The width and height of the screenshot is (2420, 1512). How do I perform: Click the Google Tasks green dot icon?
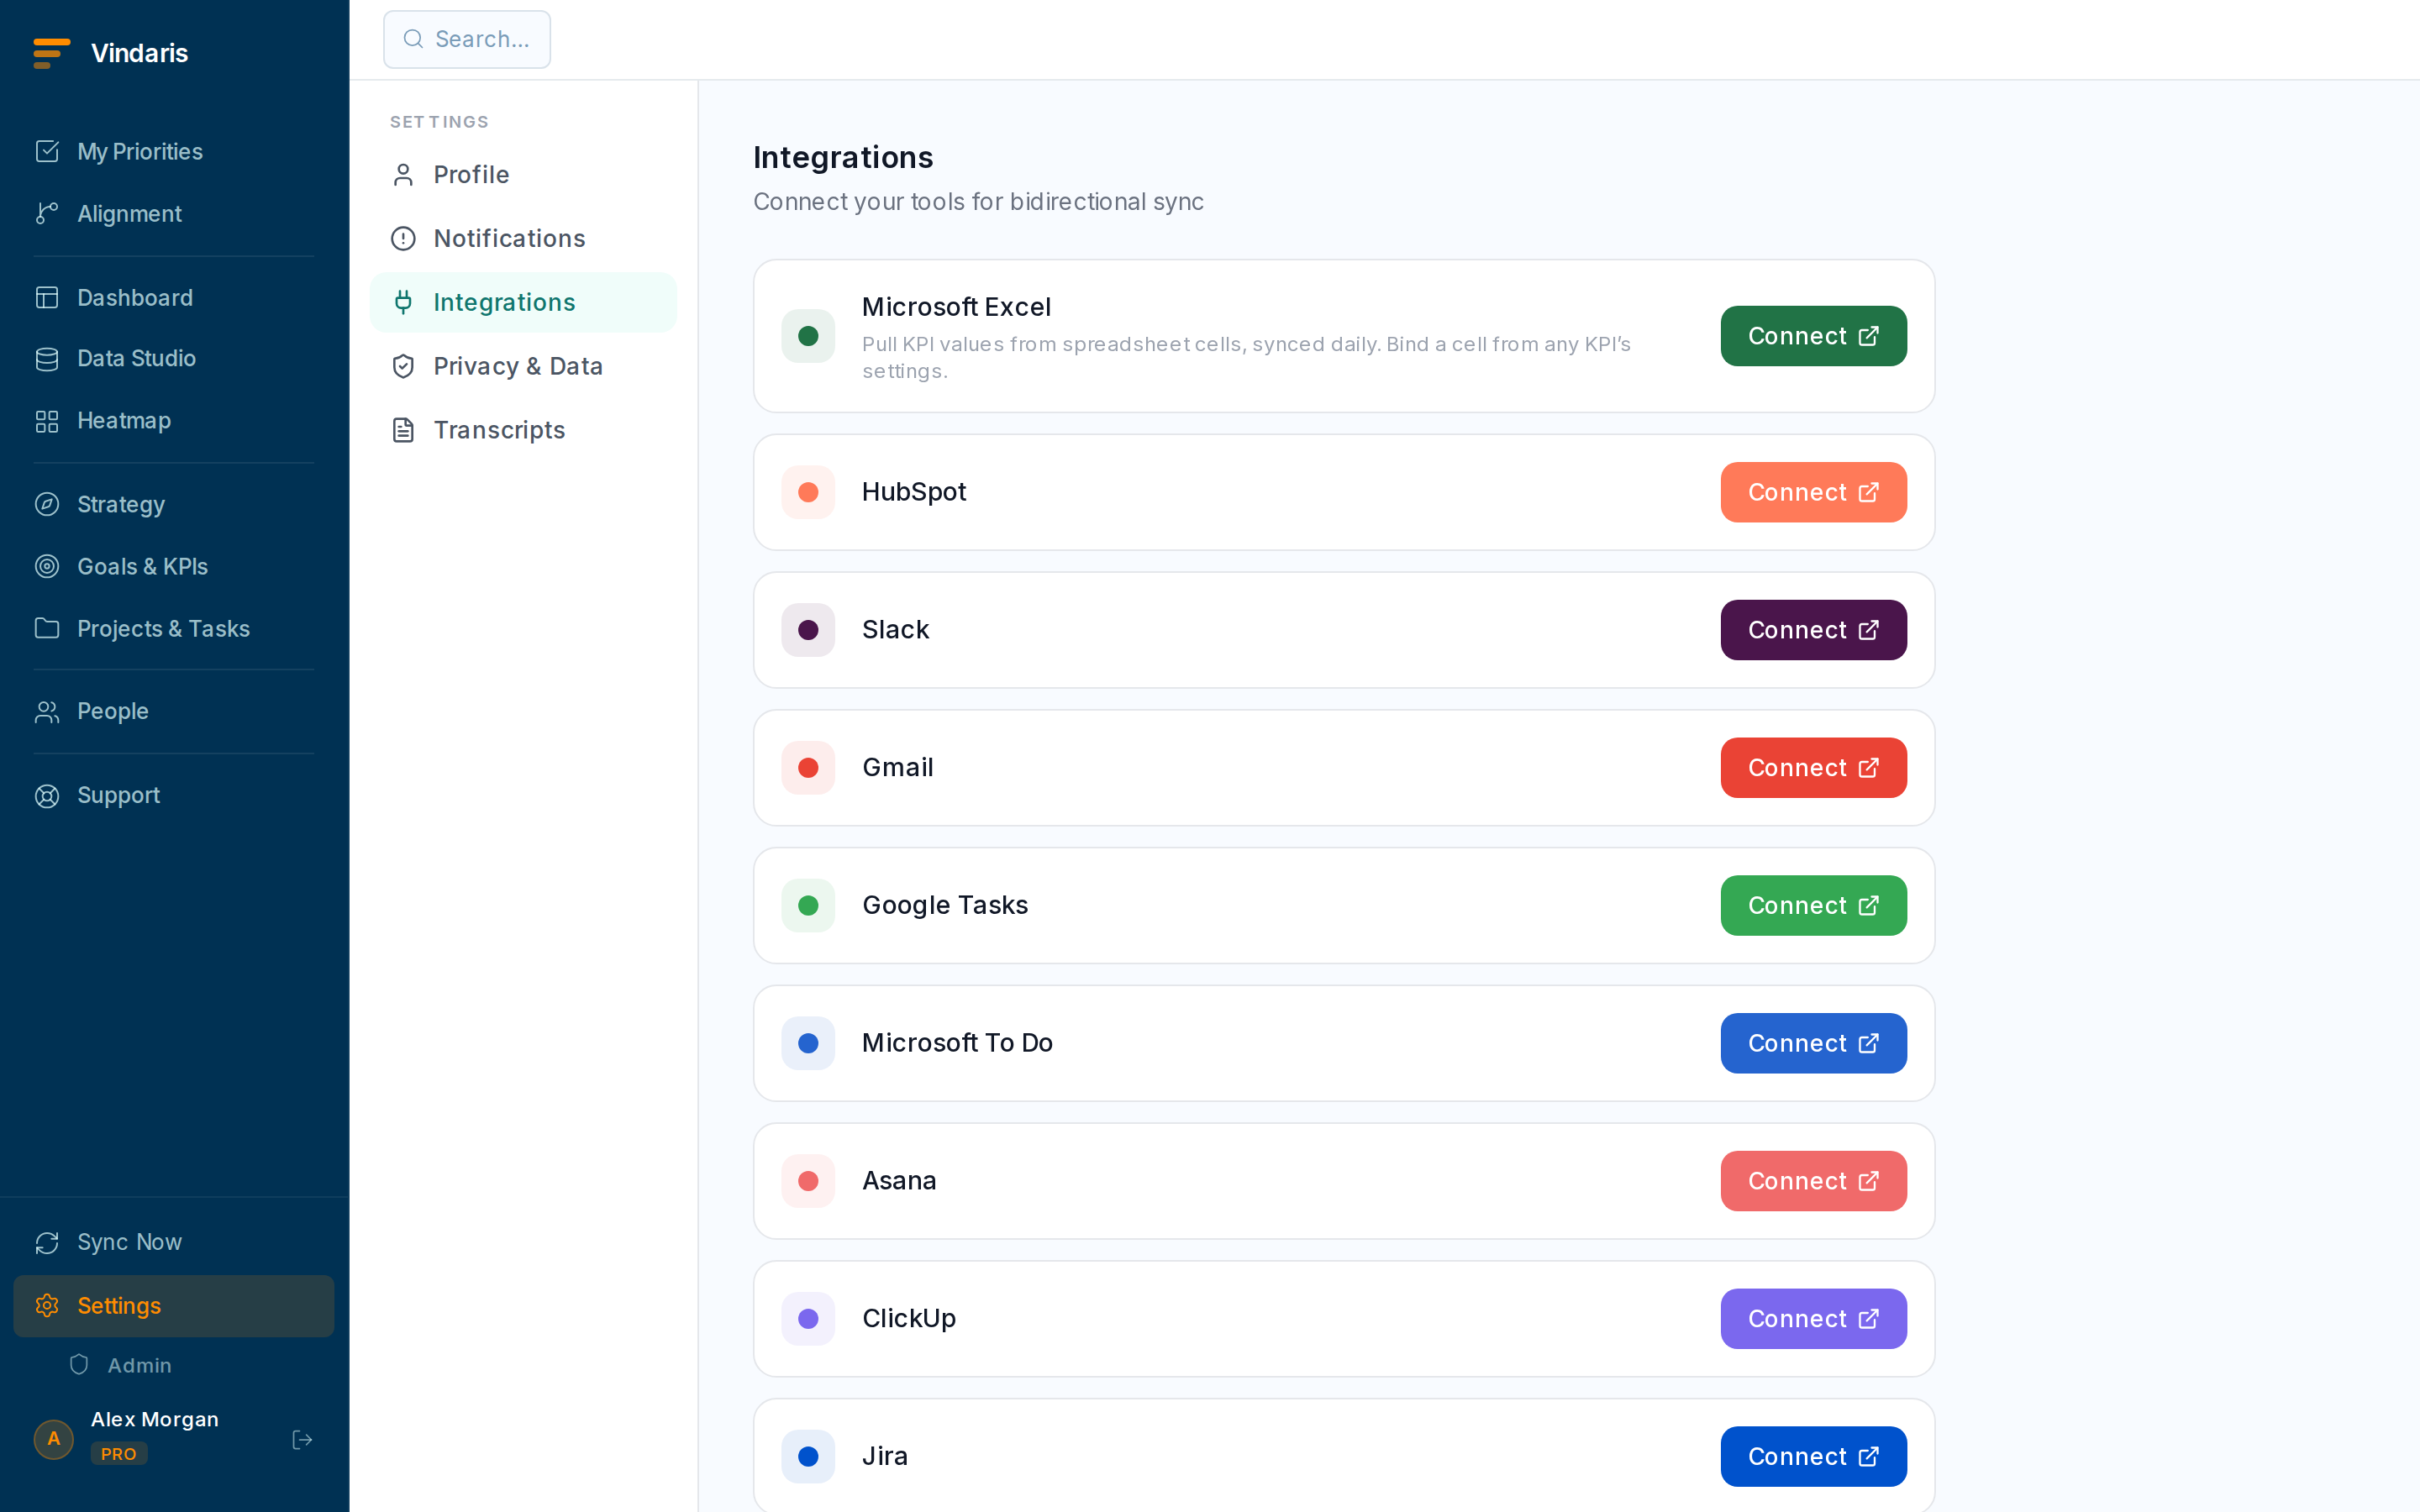(808, 906)
